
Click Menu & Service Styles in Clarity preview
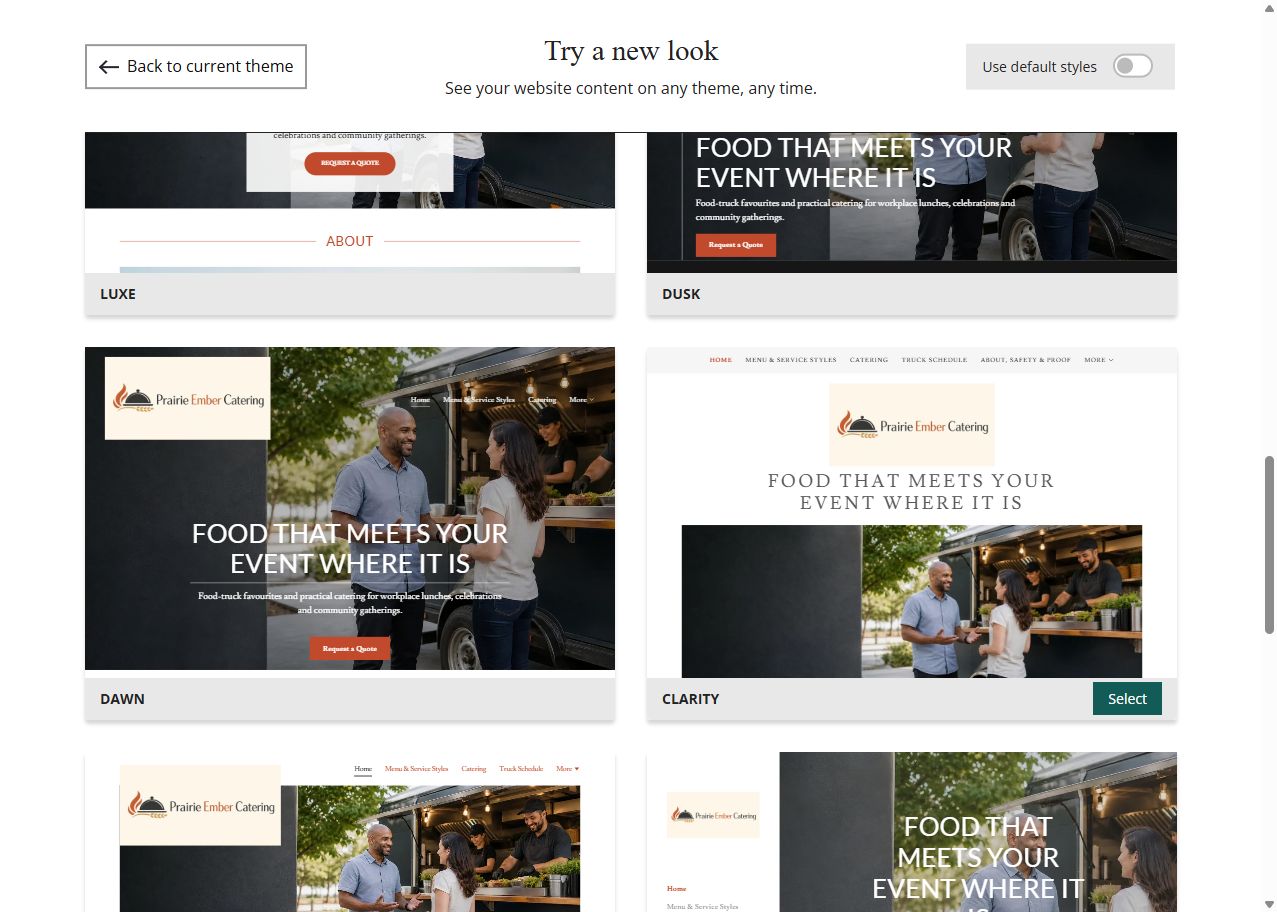(x=791, y=360)
